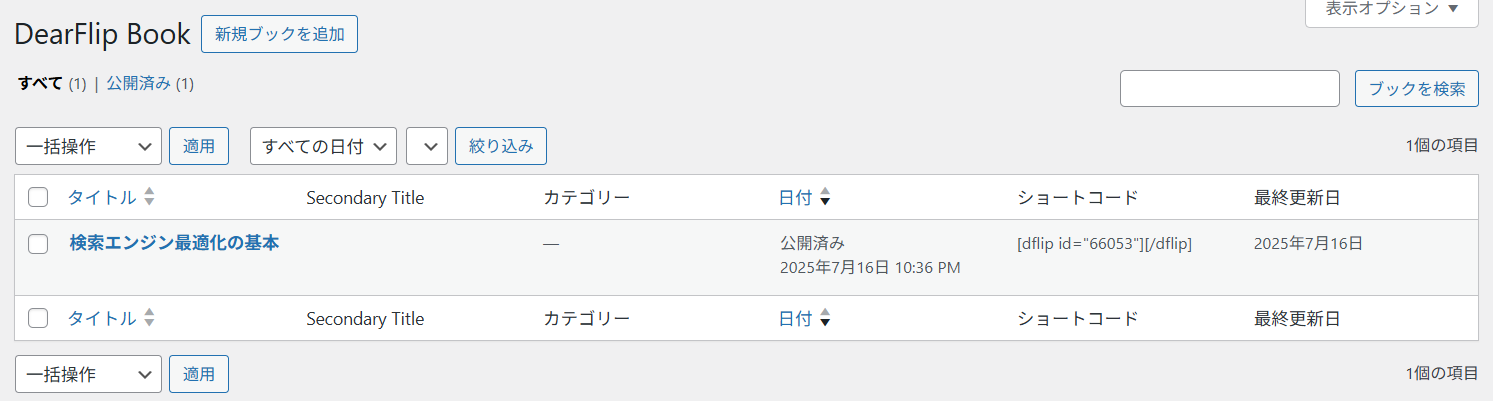Tick the select-all checkbox in table footer

[x=38, y=319]
